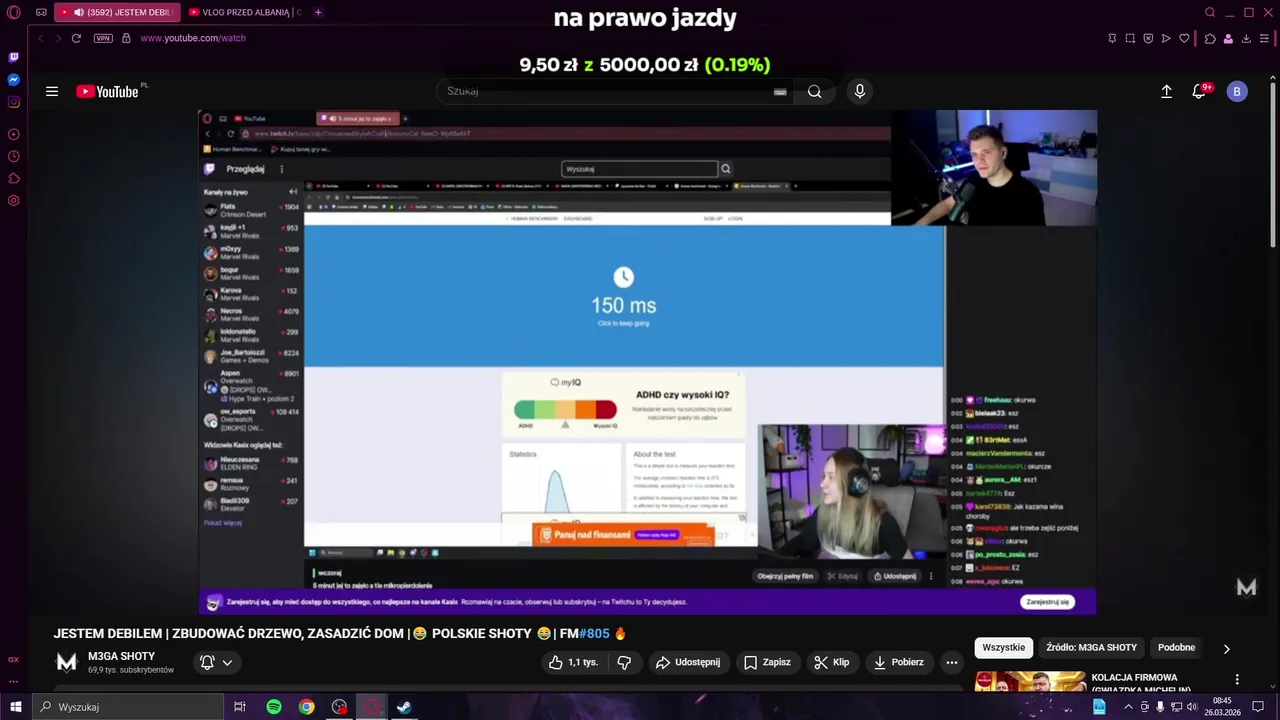Image resolution: width=1280 pixels, height=720 pixels.
Task: Show hidden system tray icons
Action: pos(1128,707)
